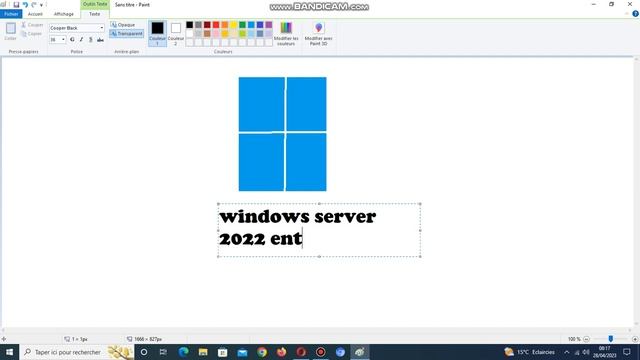Click inside the text box on canvas

319,230
